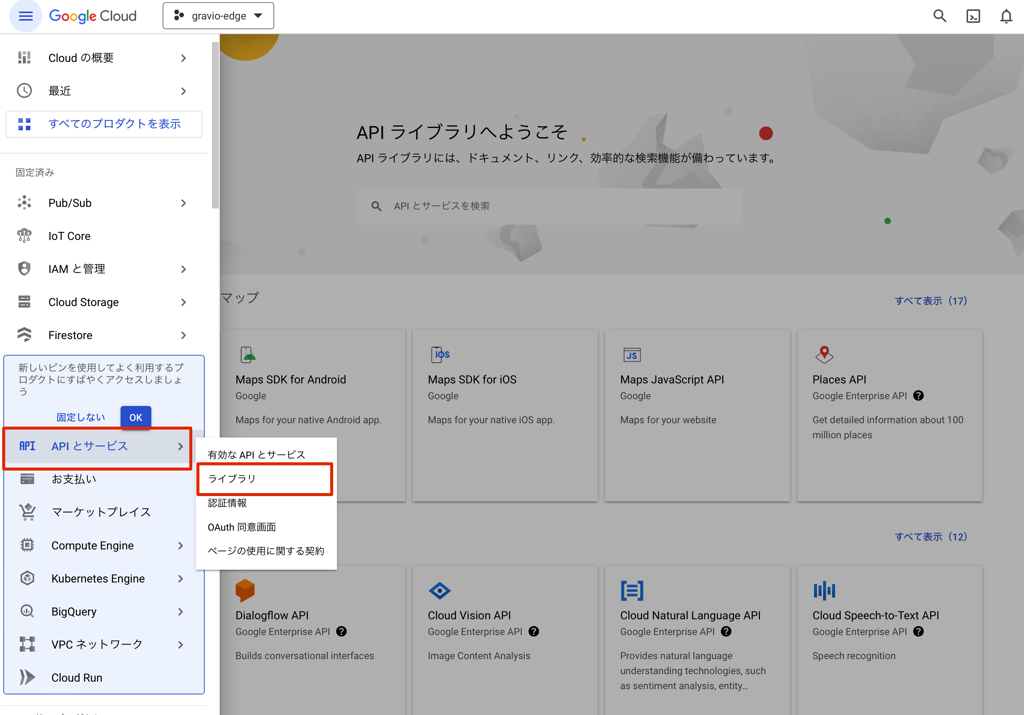
Task: Click the Cloud overview dashboard icon
Action: click(24, 57)
